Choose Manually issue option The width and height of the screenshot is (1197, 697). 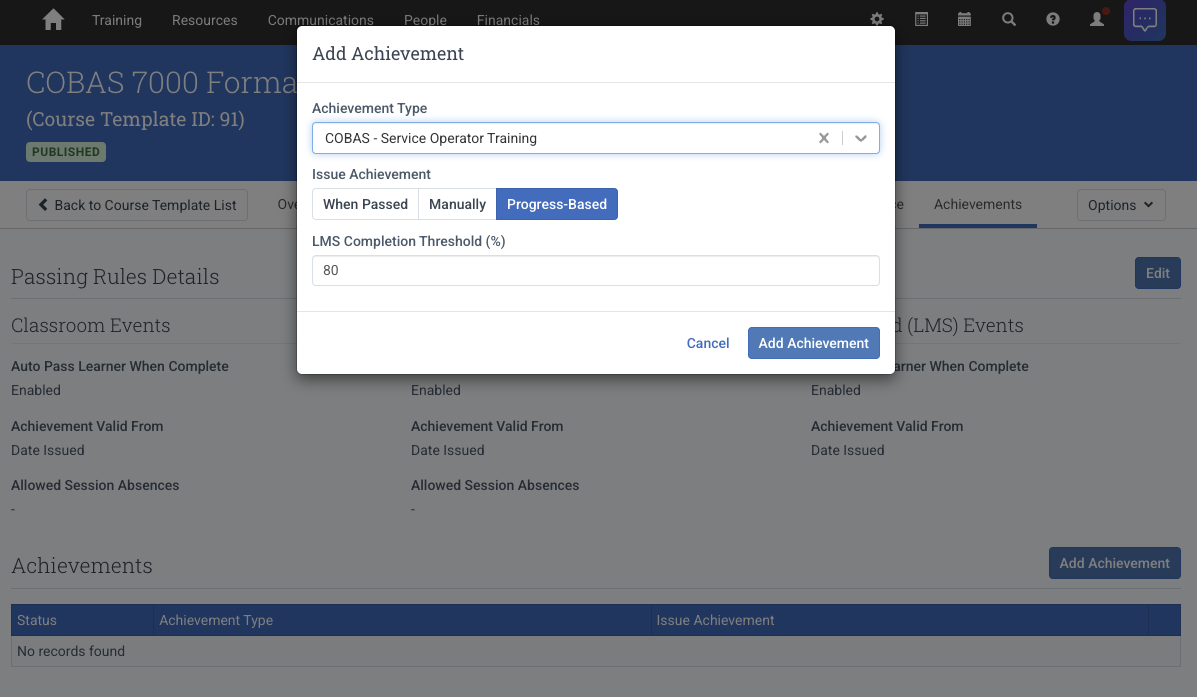click(x=457, y=204)
